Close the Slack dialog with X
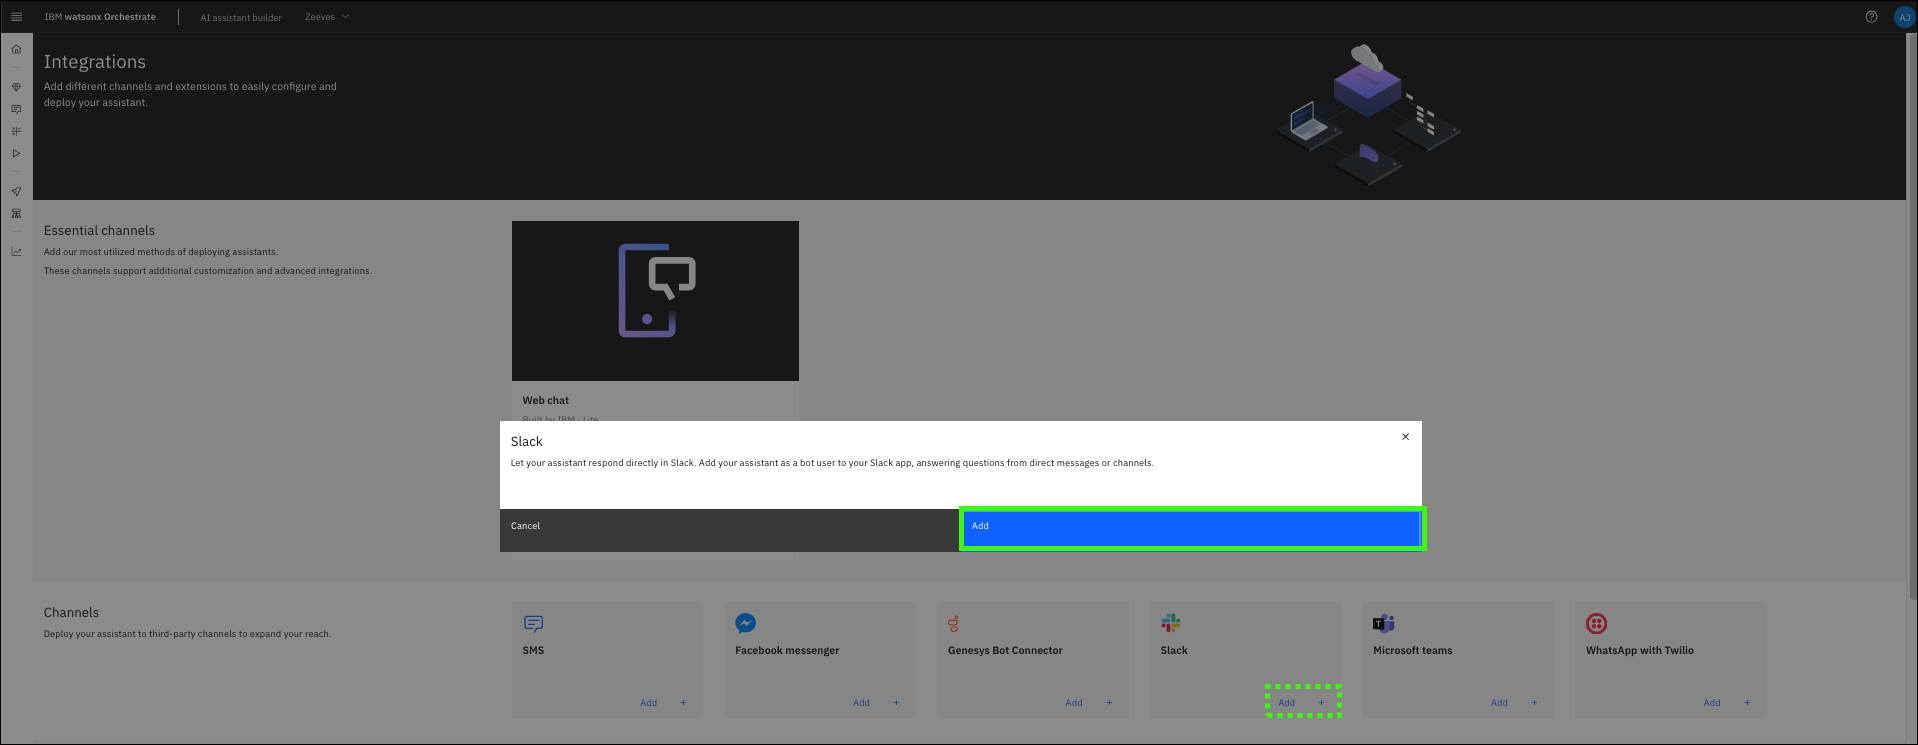The height and width of the screenshot is (745, 1918). click(x=1405, y=437)
